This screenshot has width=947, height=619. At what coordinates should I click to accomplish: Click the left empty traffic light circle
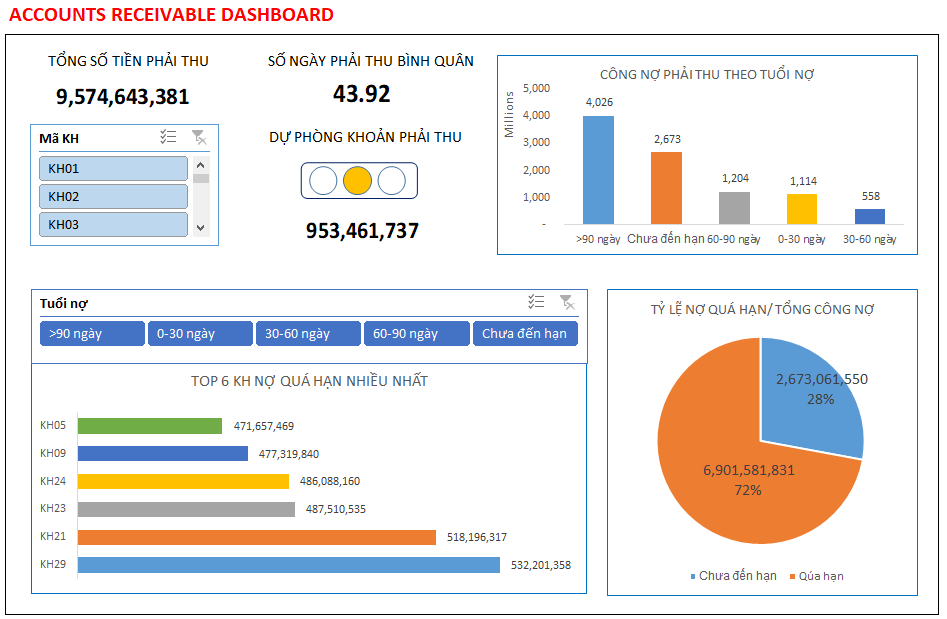click(x=323, y=181)
